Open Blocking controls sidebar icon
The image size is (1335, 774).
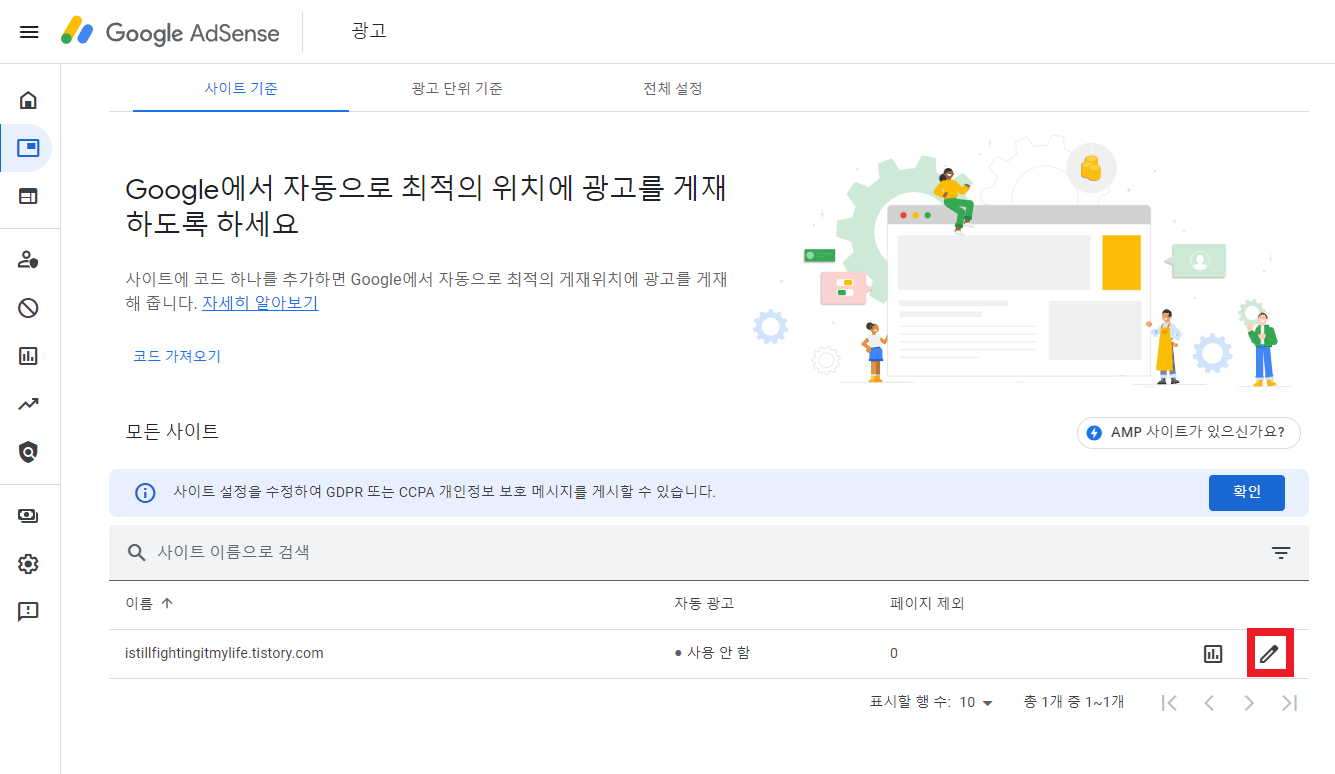(28, 307)
